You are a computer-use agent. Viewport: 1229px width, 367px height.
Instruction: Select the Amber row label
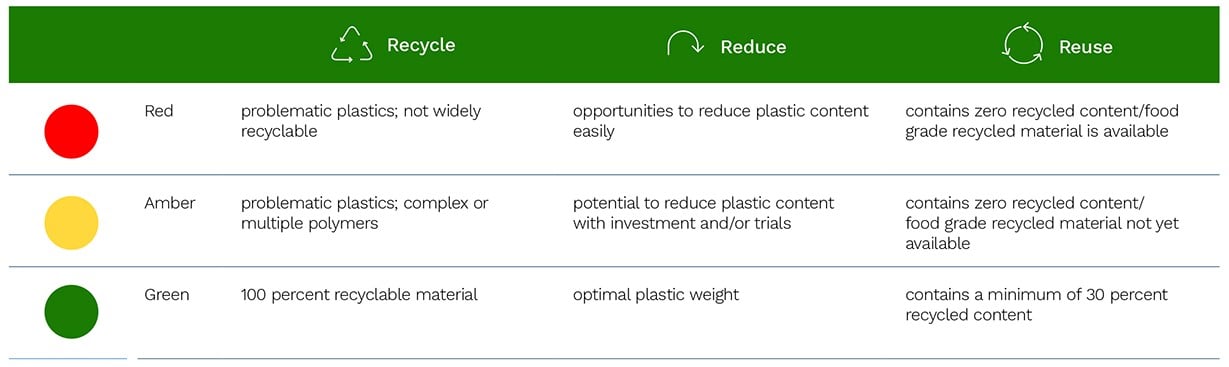(x=170, y=203)
